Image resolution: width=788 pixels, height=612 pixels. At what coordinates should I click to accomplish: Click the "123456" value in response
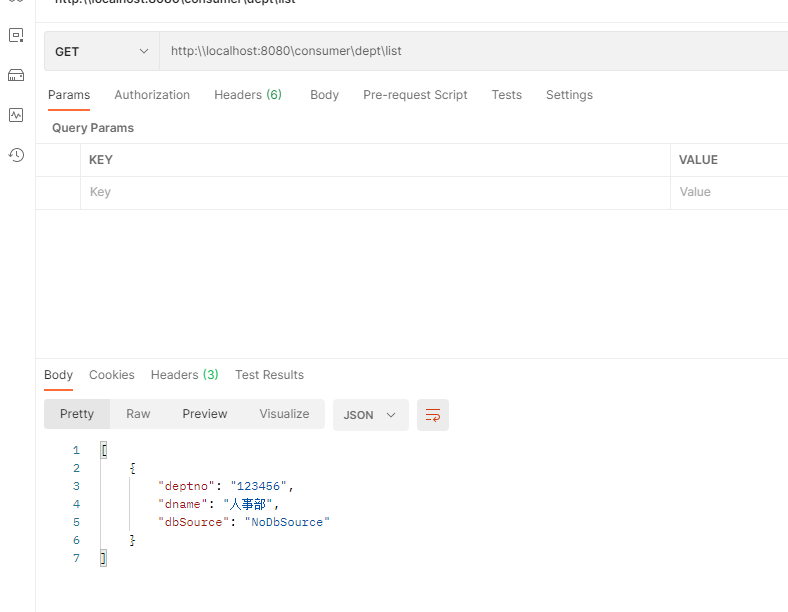[x=258, y=486]
